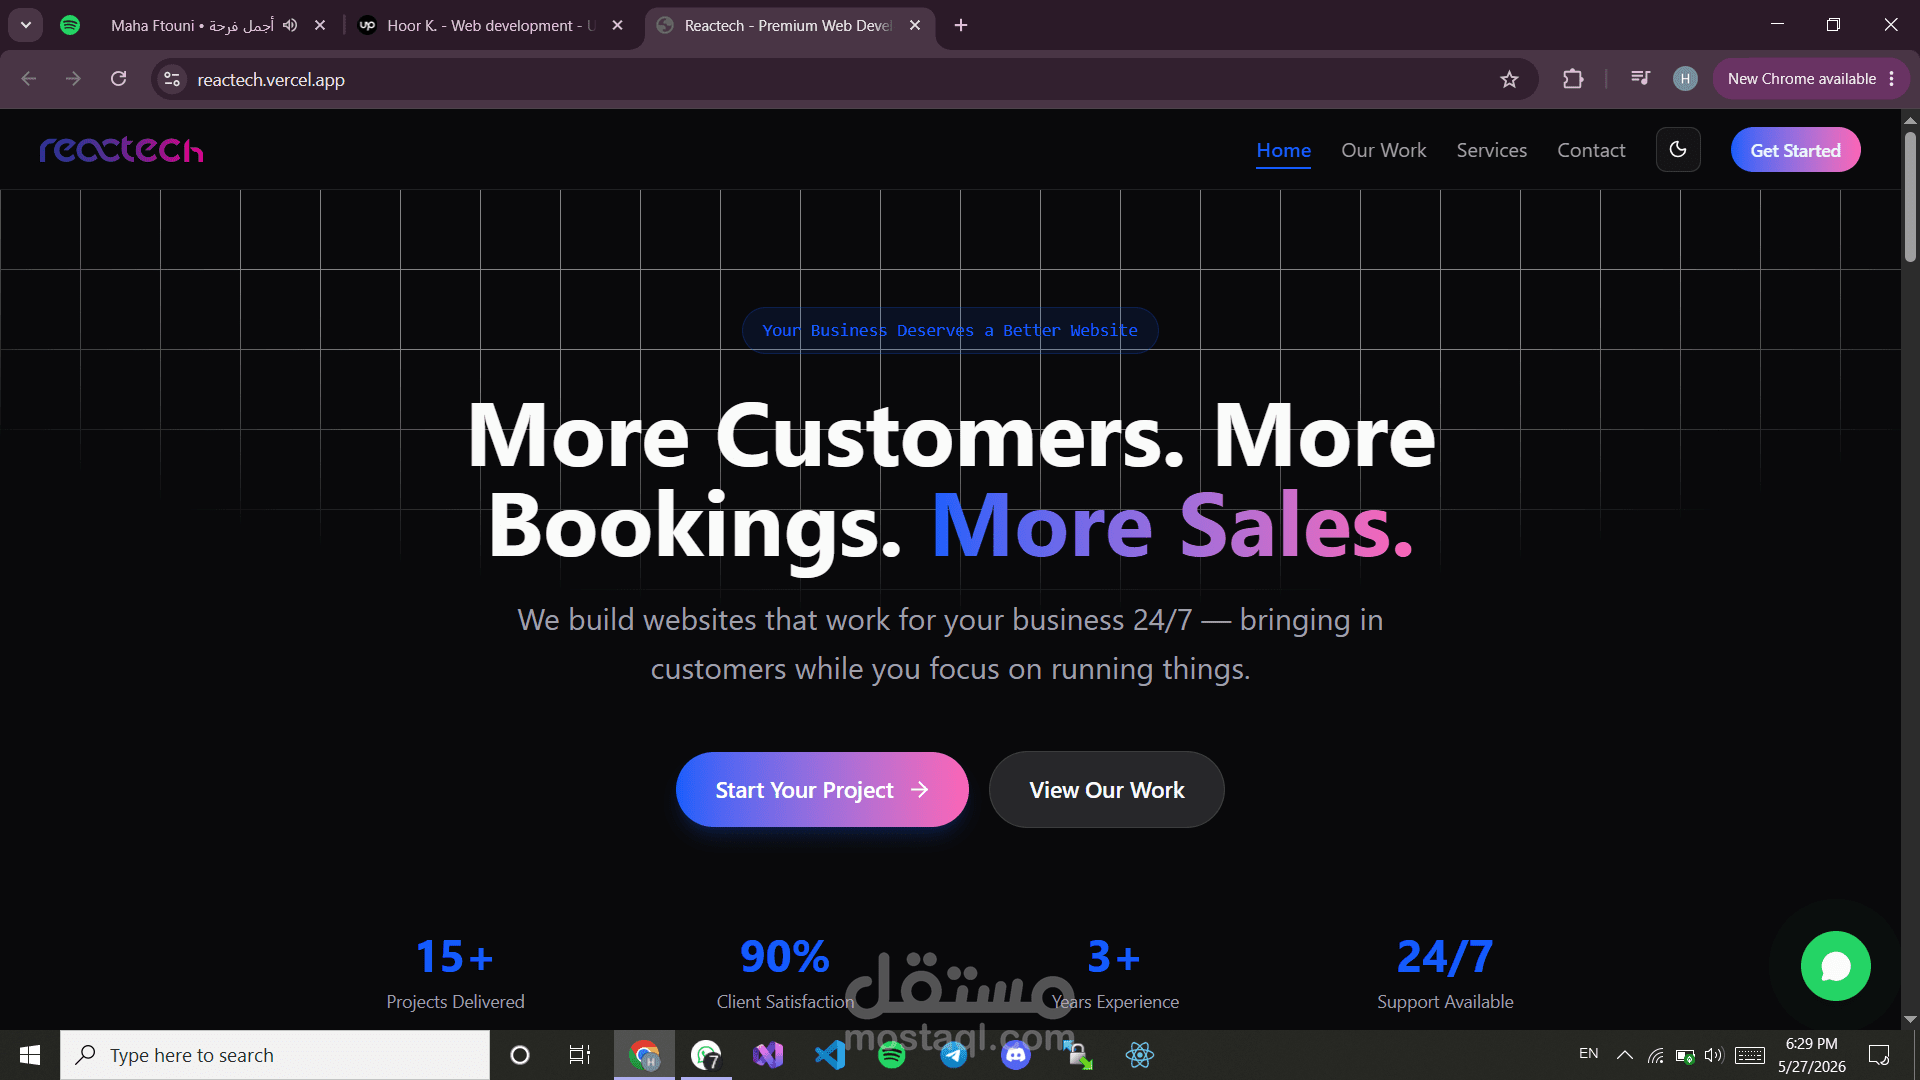This screenshot has height=1080, width=1920.
Task: Go back to previous page
Action: (x=28, y=79)
